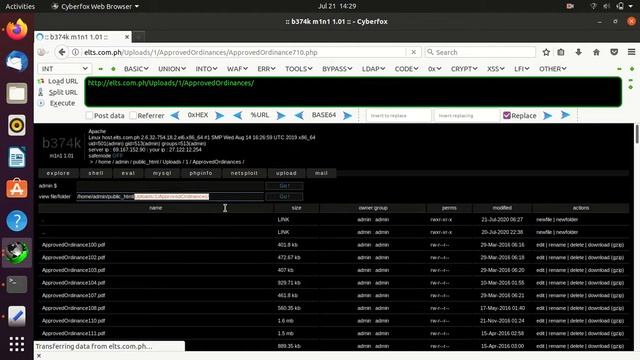Open Rhythmbox music player in dock
The image size is (640, 360).
point(17,125)
